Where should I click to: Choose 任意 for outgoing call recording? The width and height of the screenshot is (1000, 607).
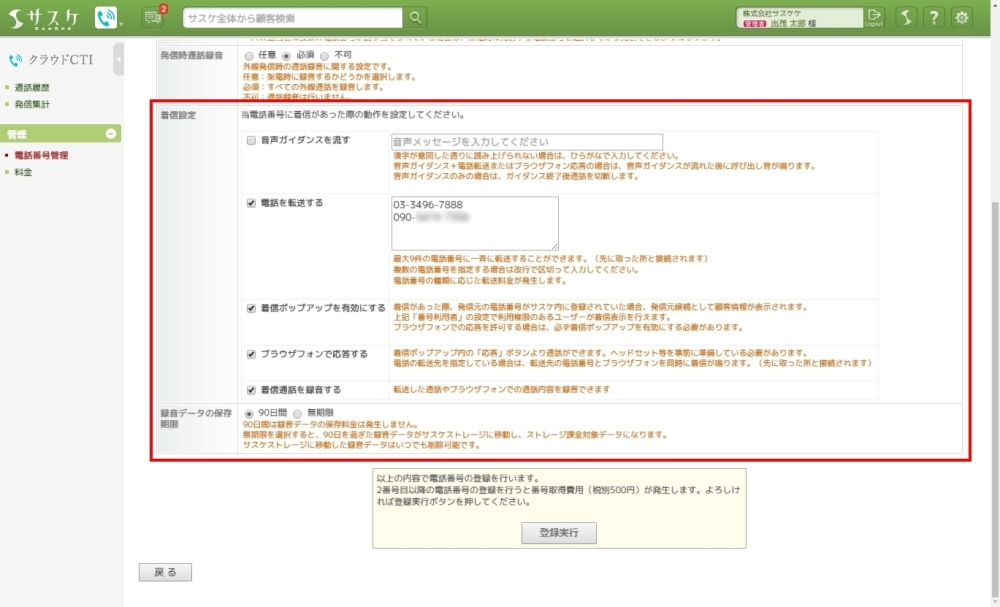coord(249,55)
